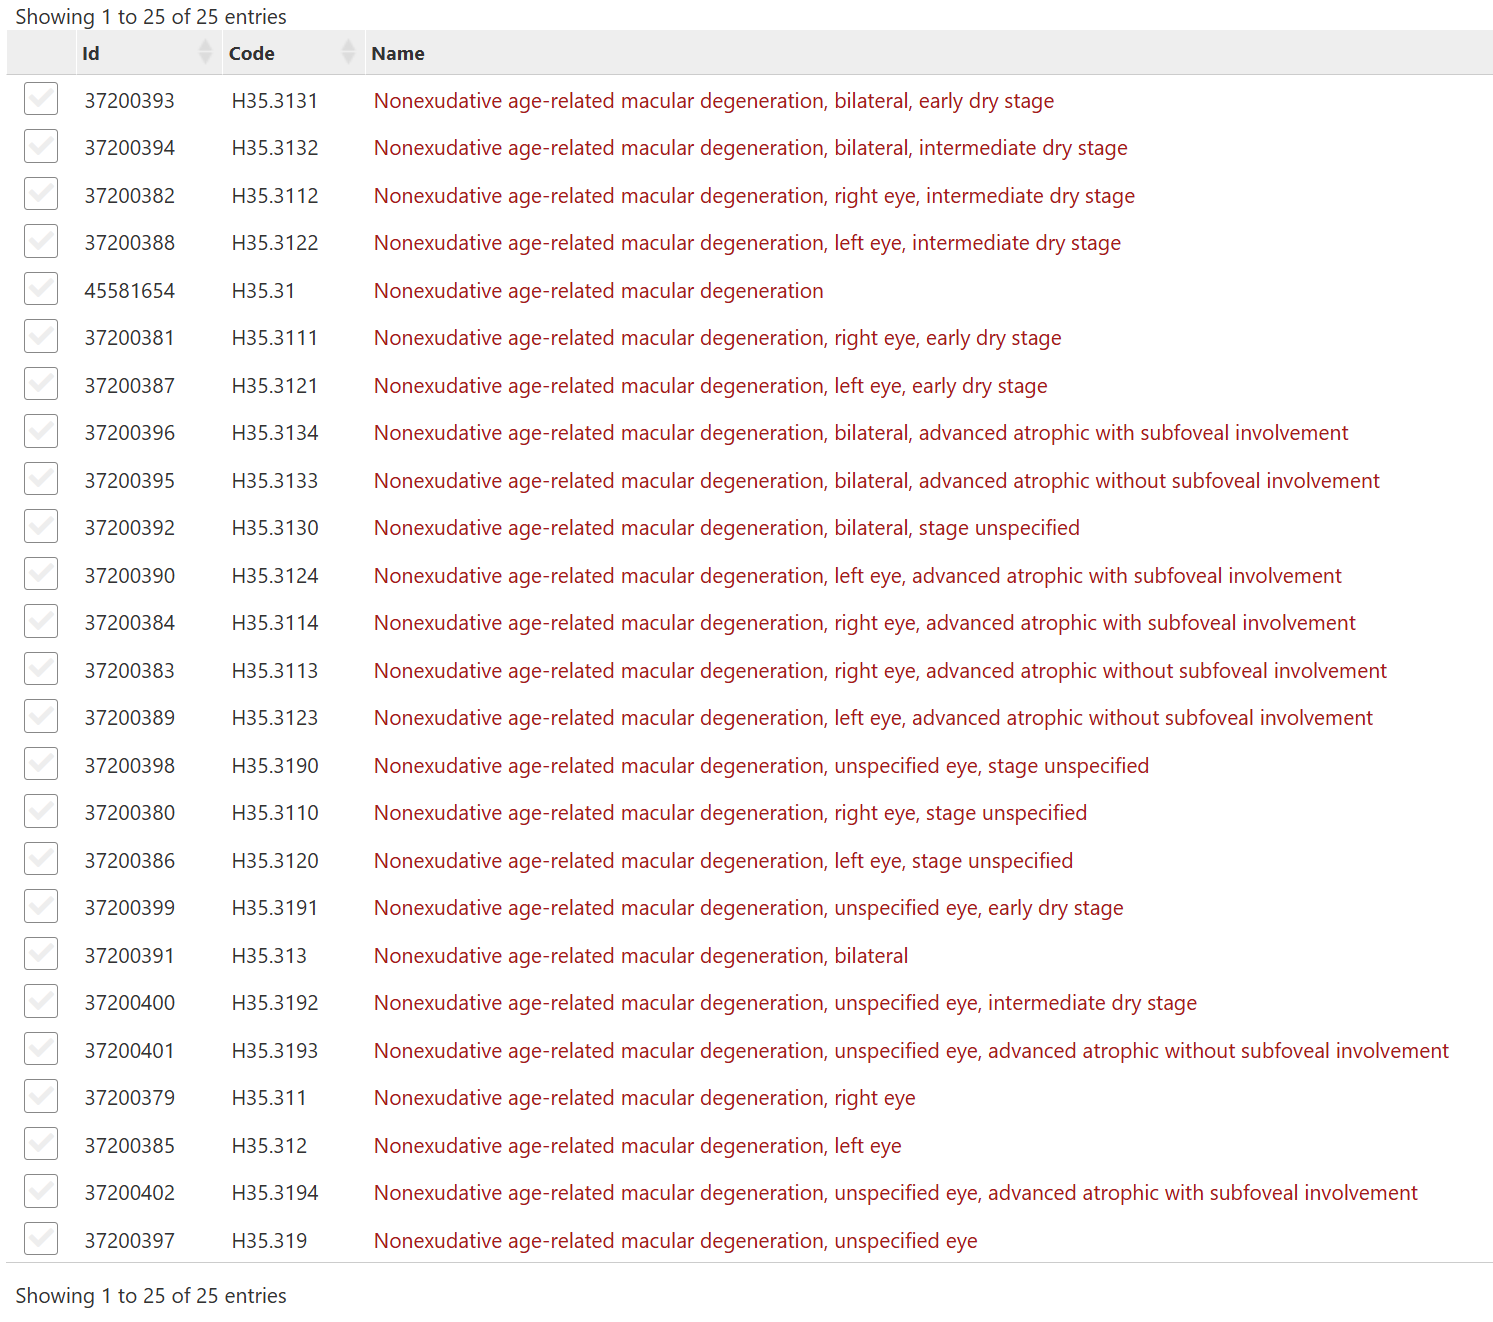Open unspecified eye, early dry stage link
This screenshot has width=1493, height=1322.
748,908
